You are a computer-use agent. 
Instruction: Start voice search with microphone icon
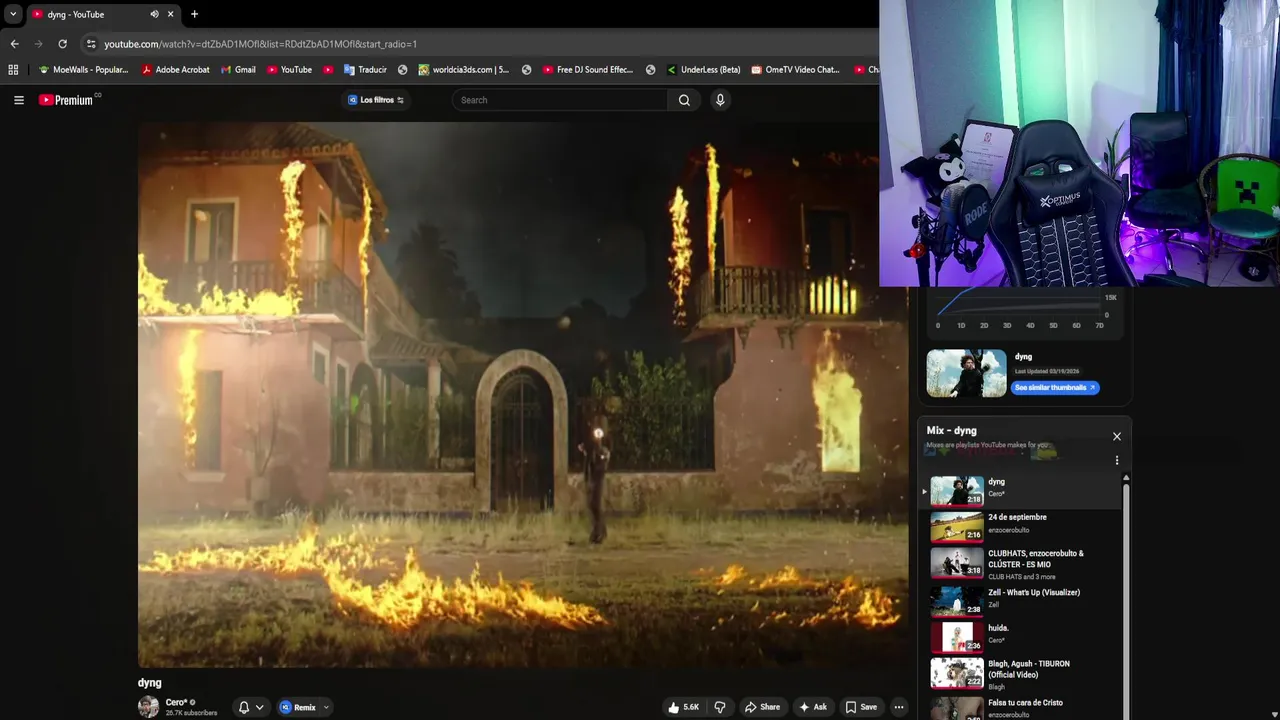click(x=719, y=100)
